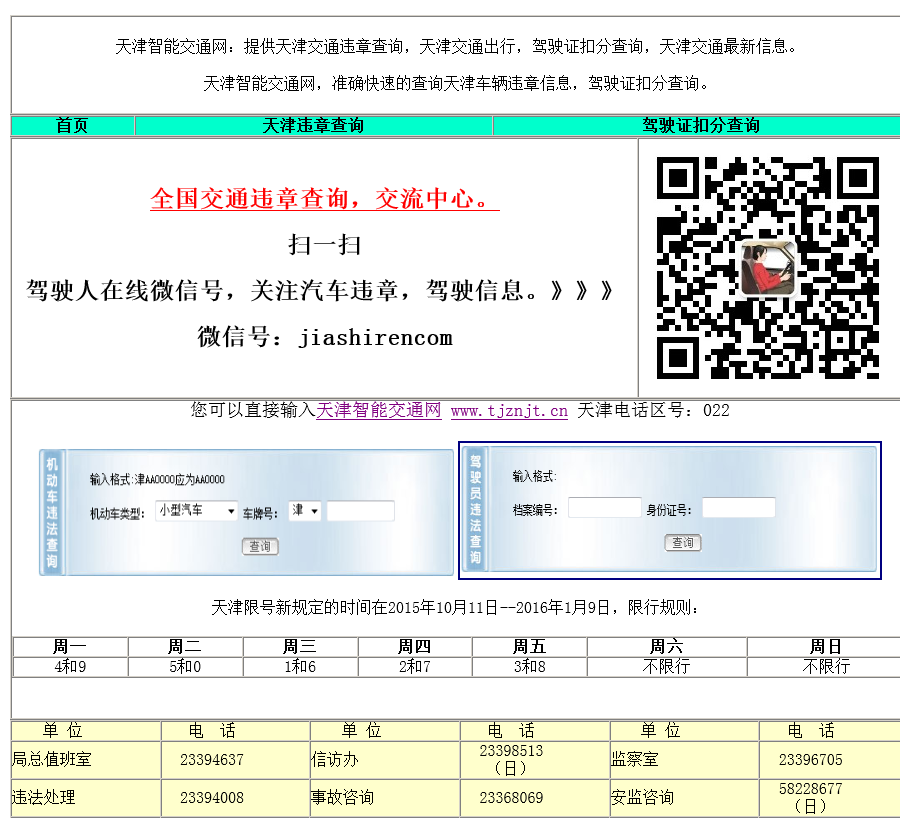Viewport: 900px width, 818px height.
Task: Select phone number 23396705
Action: coord(810,760)
